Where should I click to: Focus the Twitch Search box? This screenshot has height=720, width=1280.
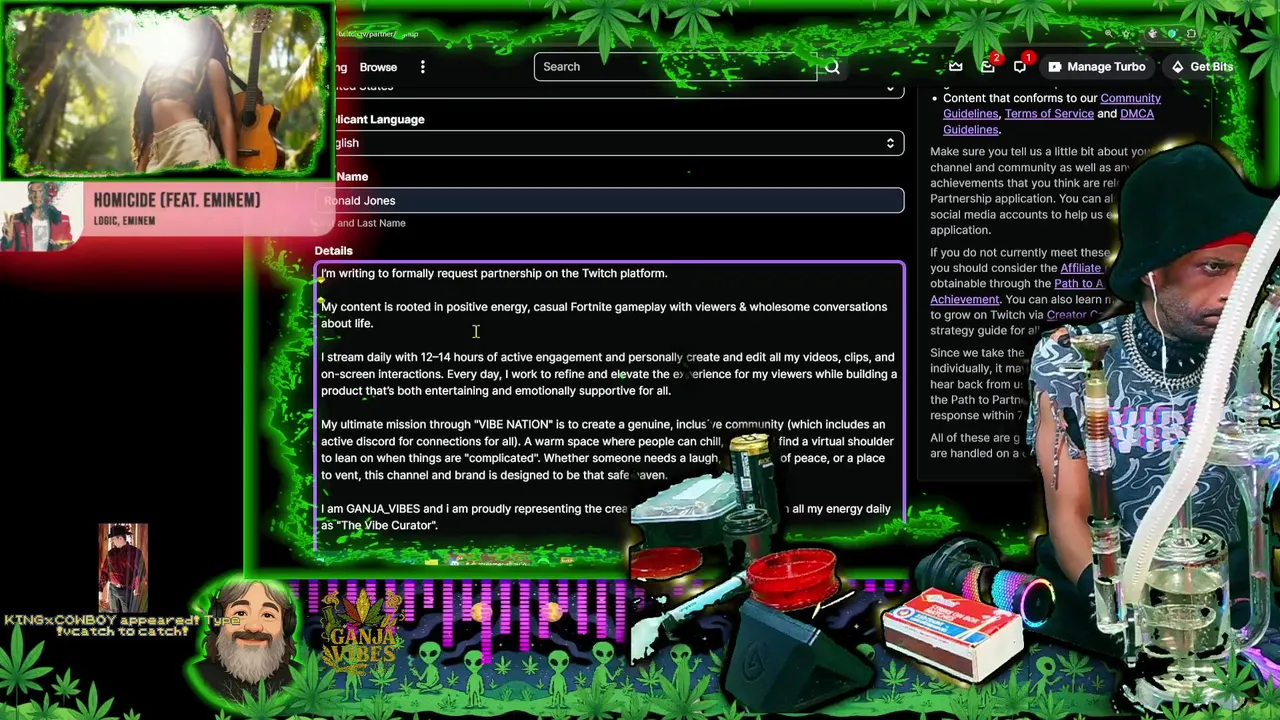click(675, 67)
